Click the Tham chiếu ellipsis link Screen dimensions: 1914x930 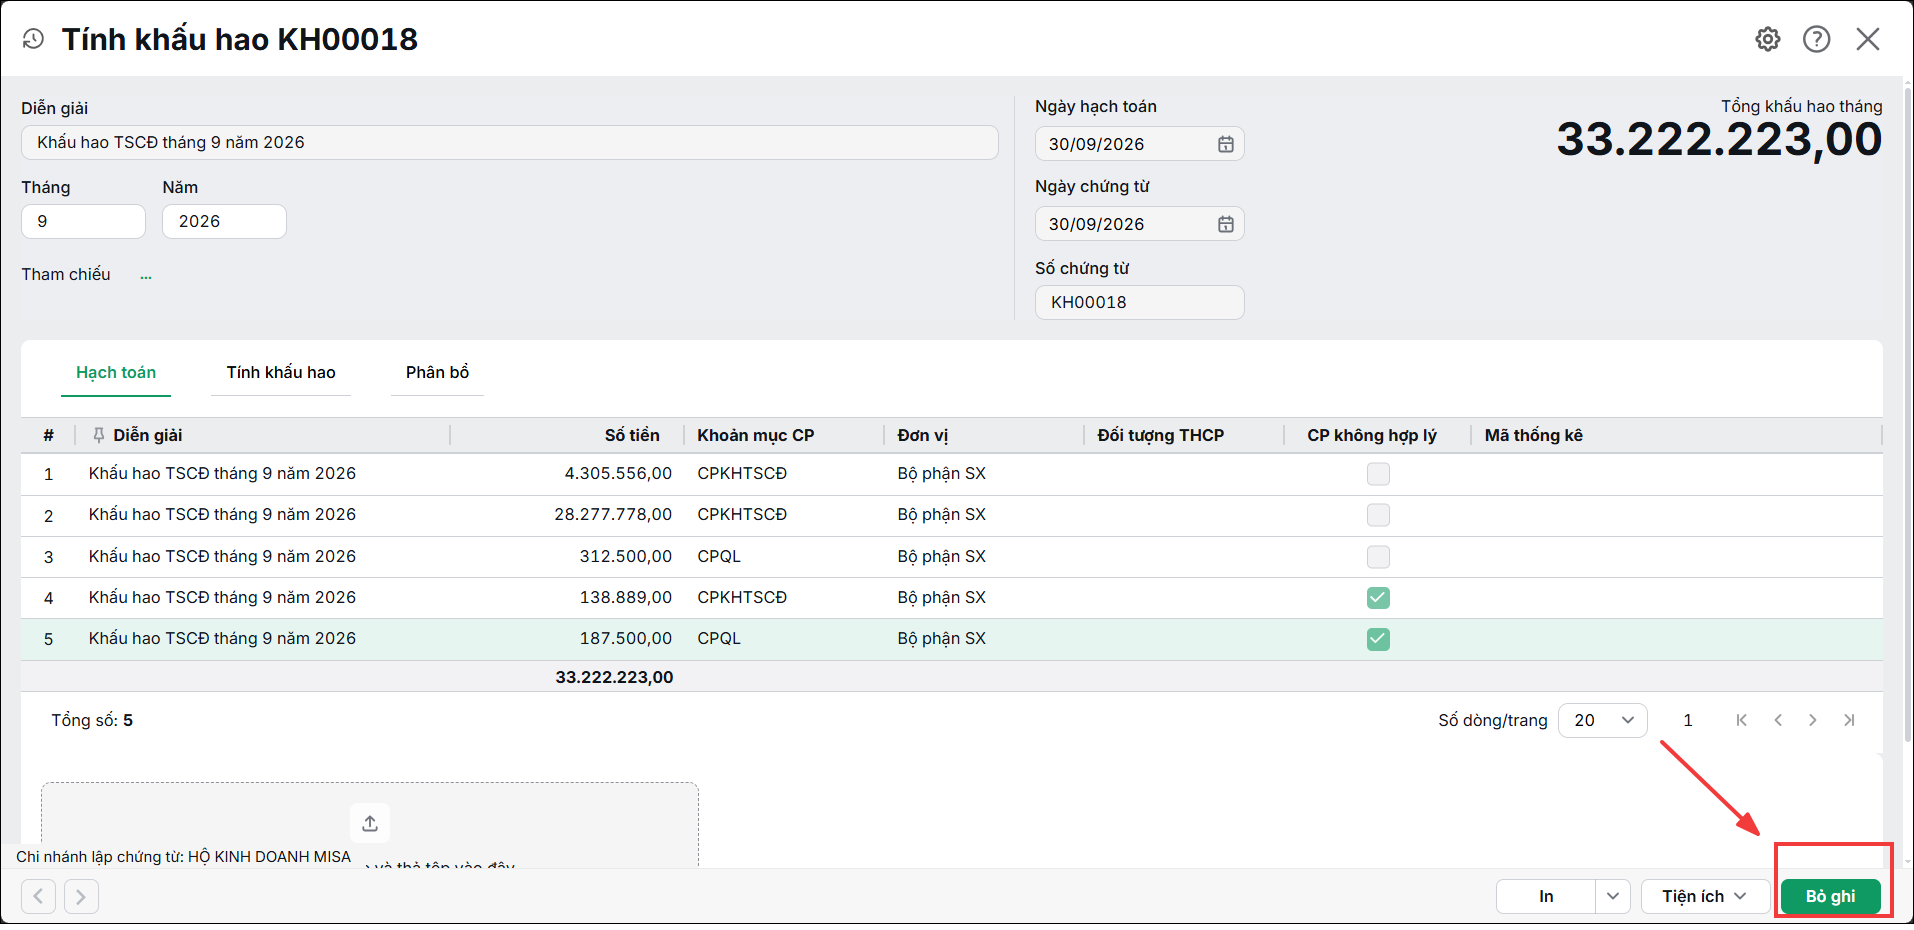coord(146,275)
